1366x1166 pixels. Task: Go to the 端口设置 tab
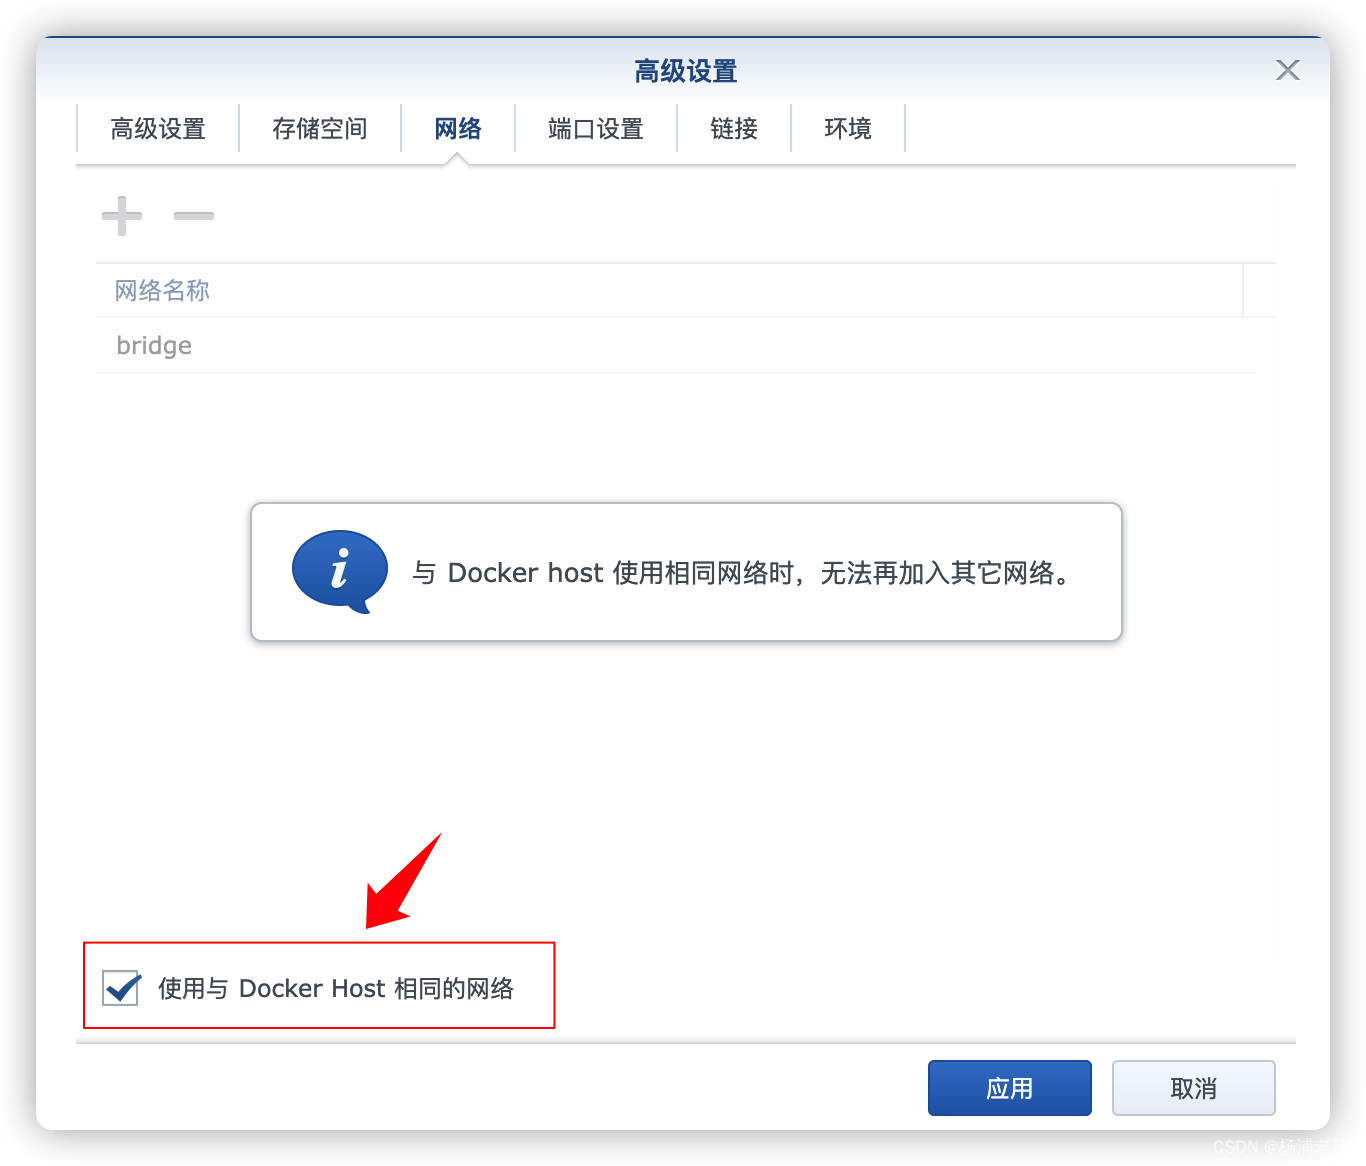(x=596, y=129)
